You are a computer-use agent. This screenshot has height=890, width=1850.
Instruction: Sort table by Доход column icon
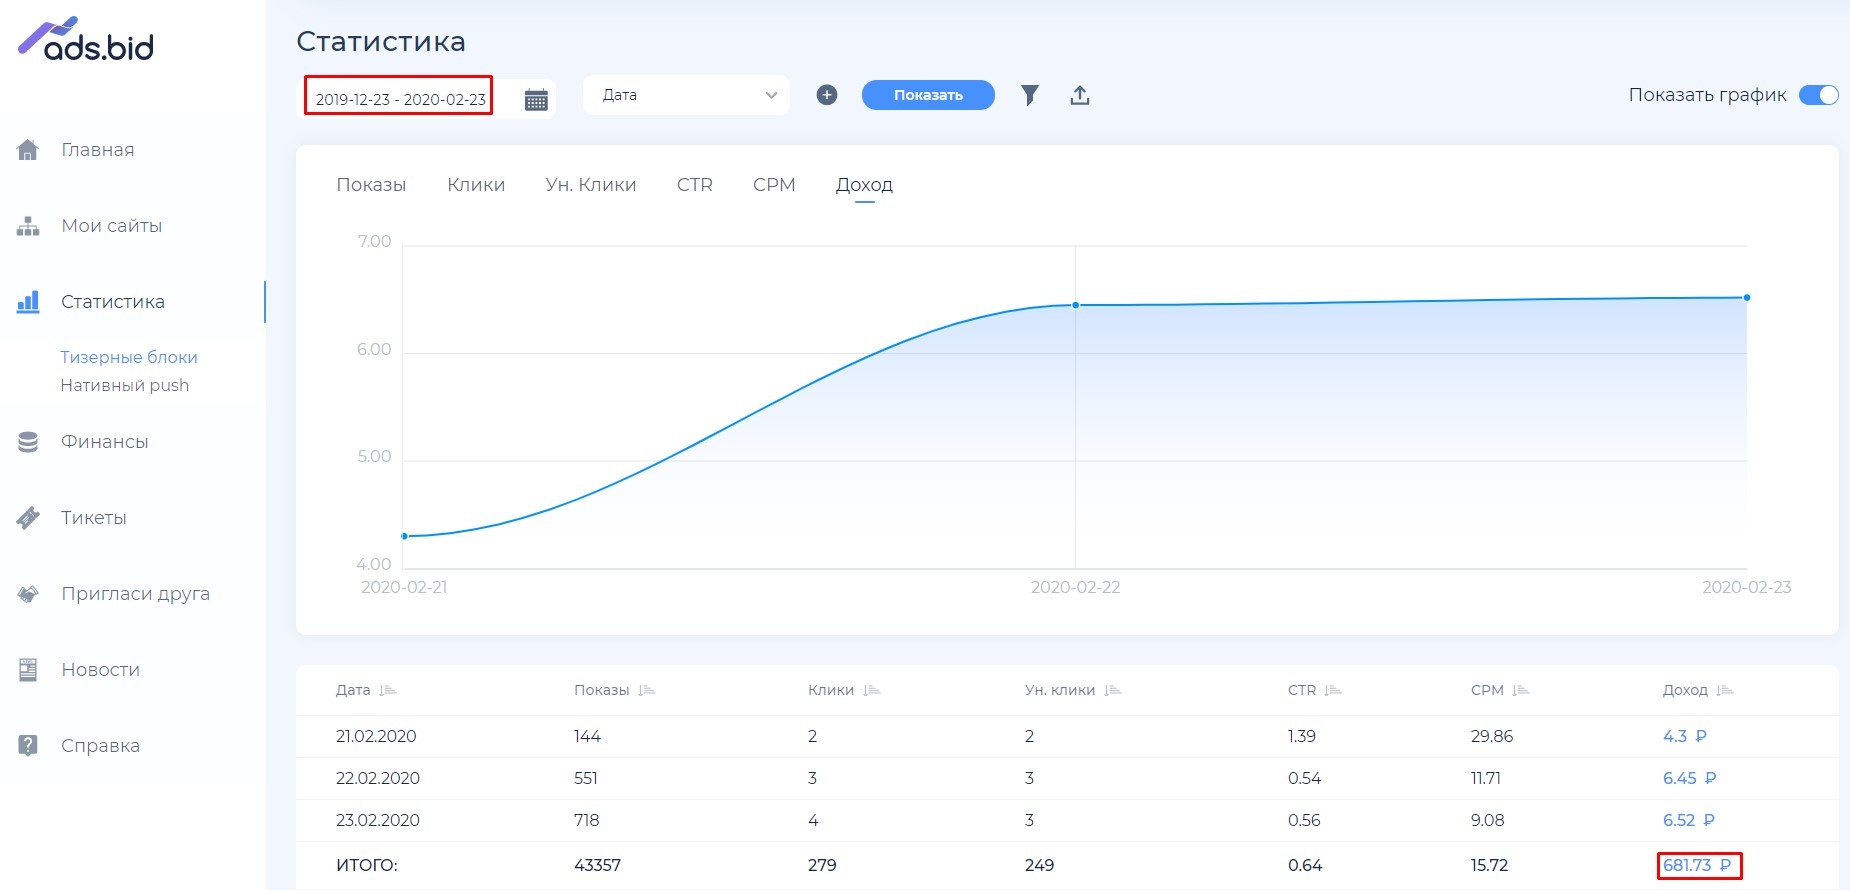click(1725, 691)
